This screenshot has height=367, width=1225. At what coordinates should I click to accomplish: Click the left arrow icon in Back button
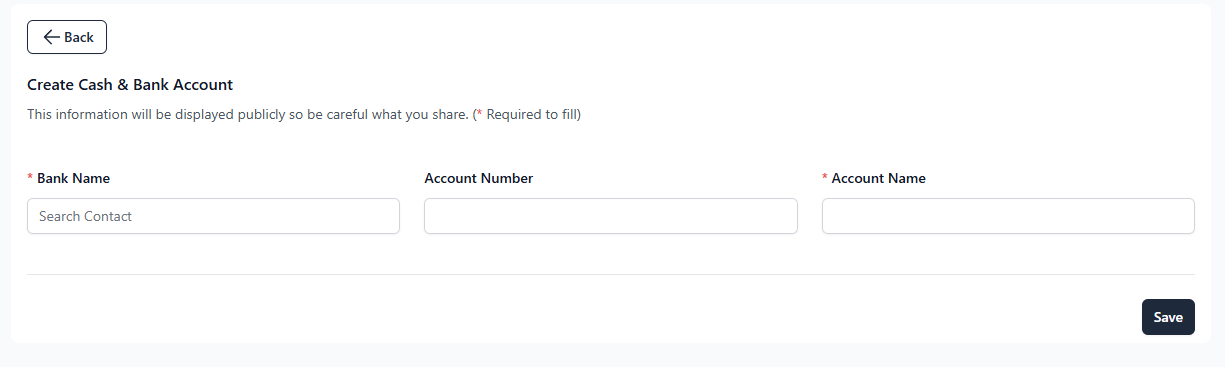51,37
